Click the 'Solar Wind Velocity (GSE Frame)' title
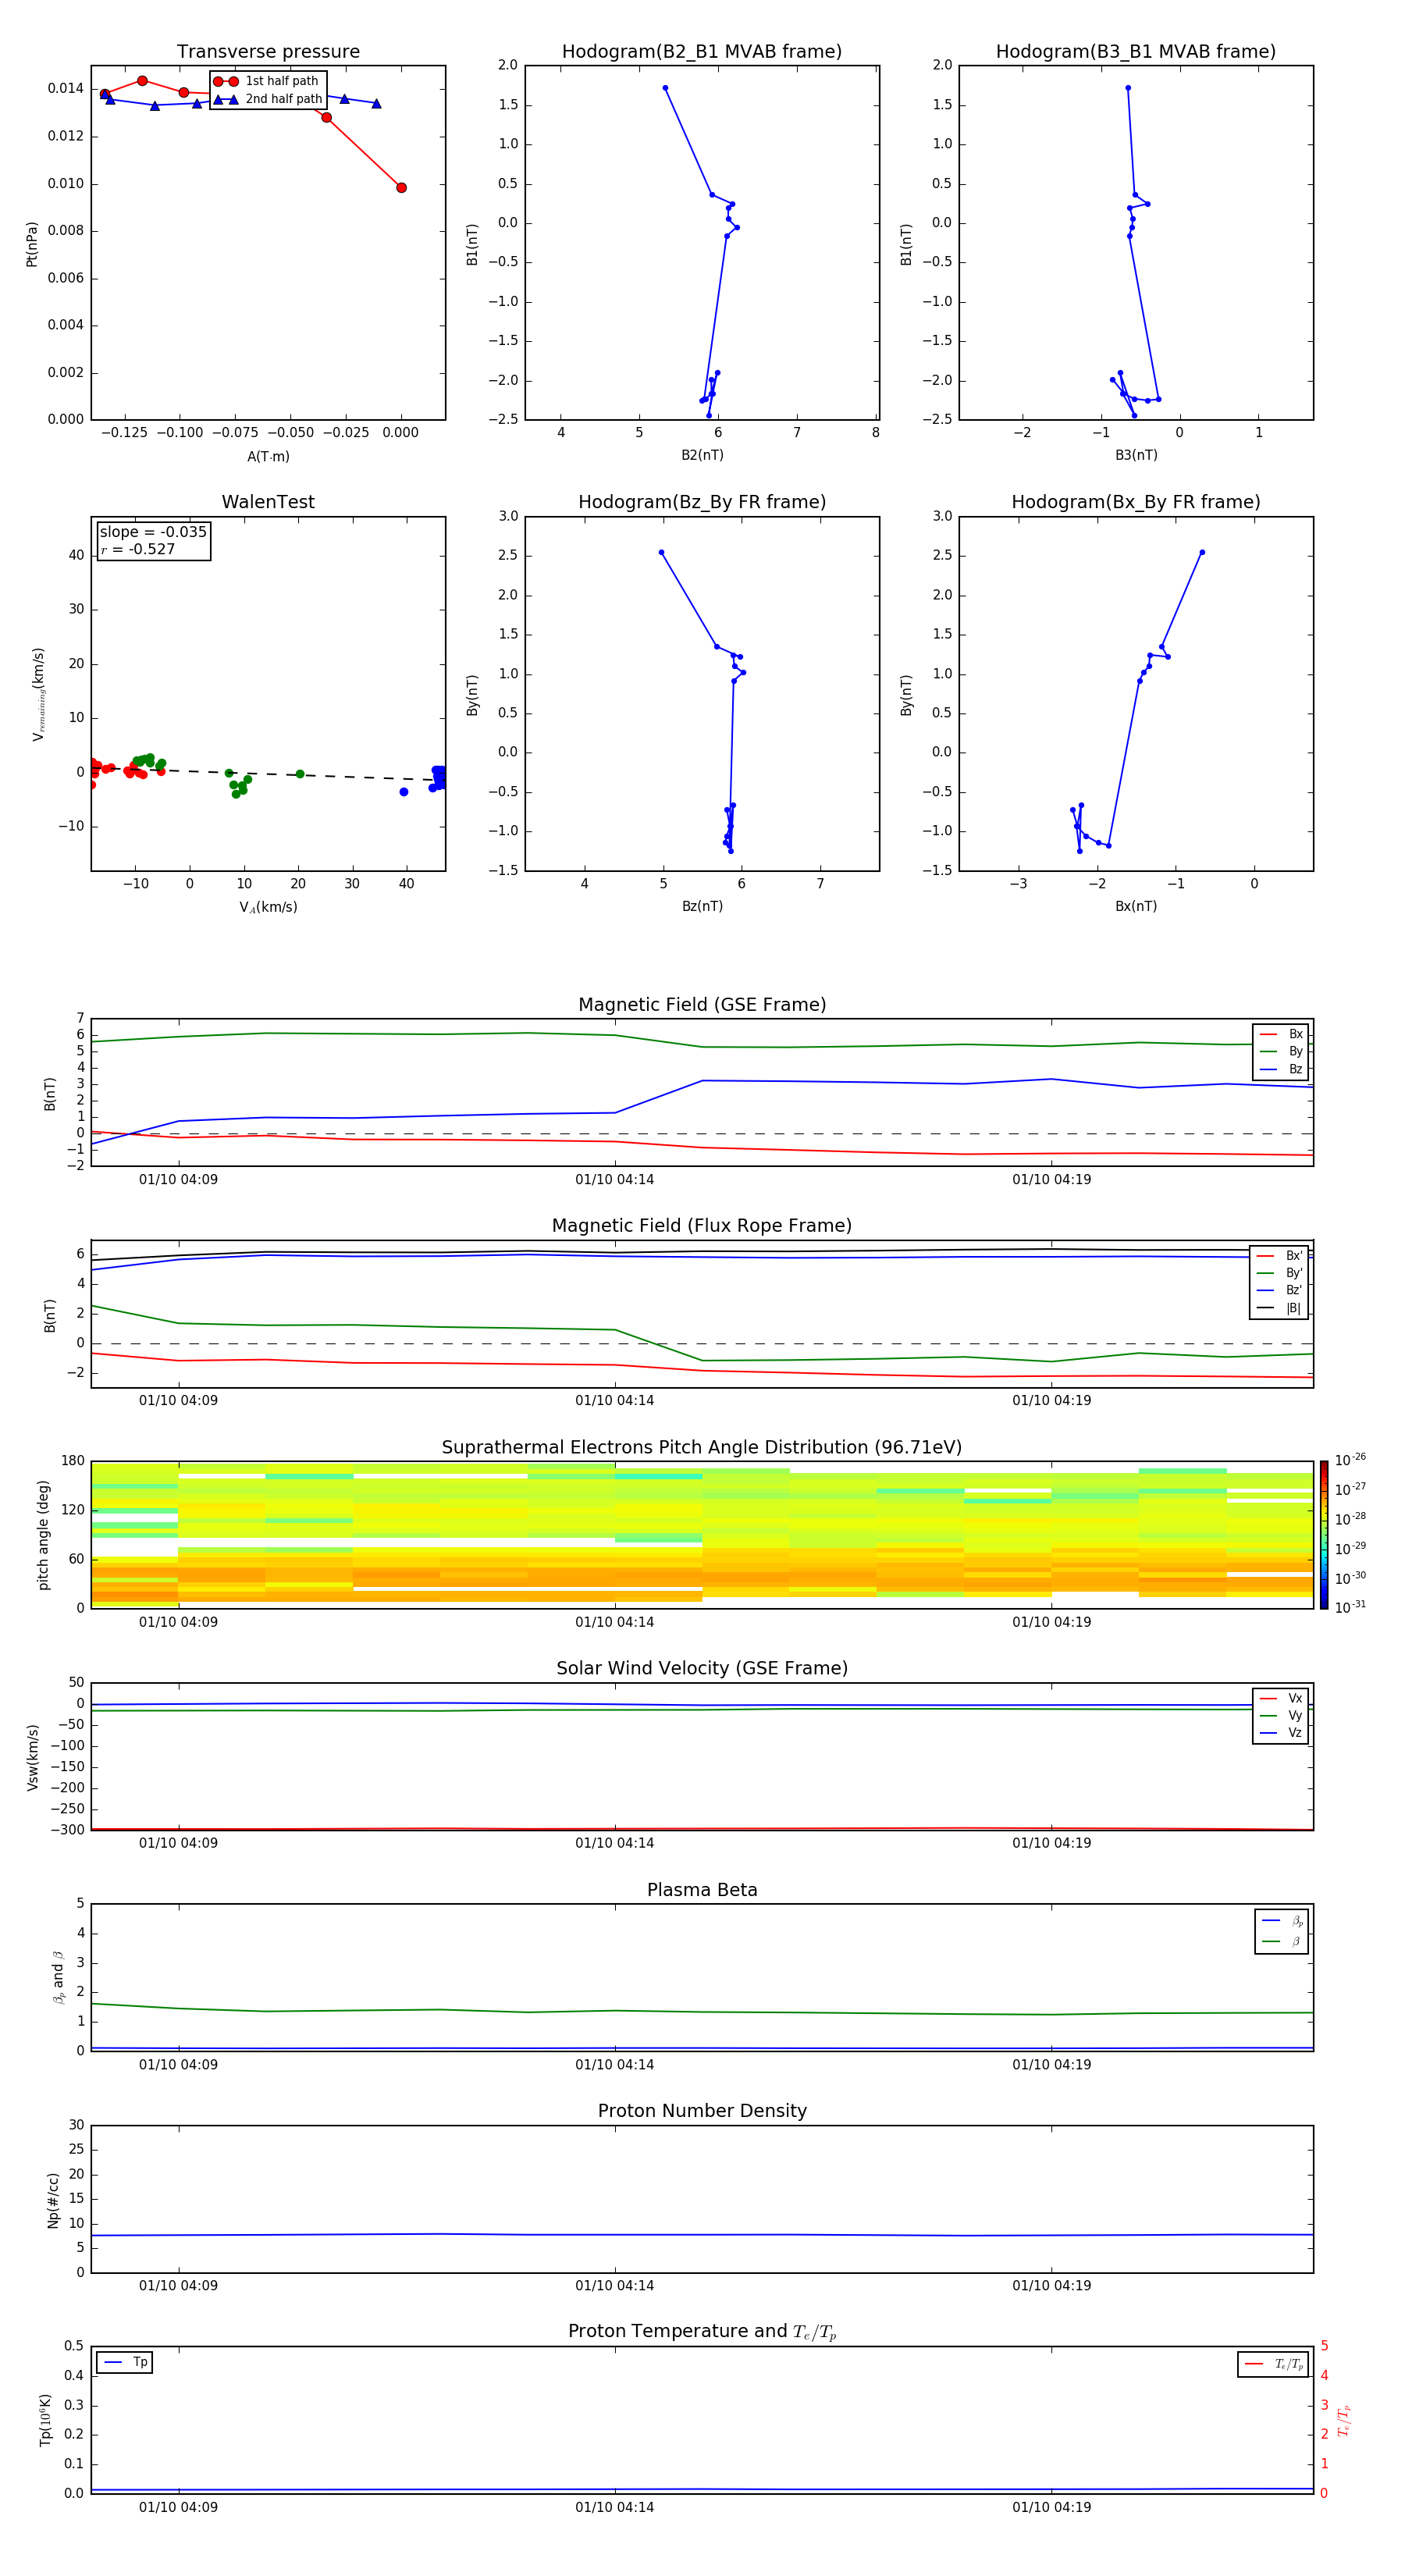The image size is (1405, 2576). (702, 1668)
